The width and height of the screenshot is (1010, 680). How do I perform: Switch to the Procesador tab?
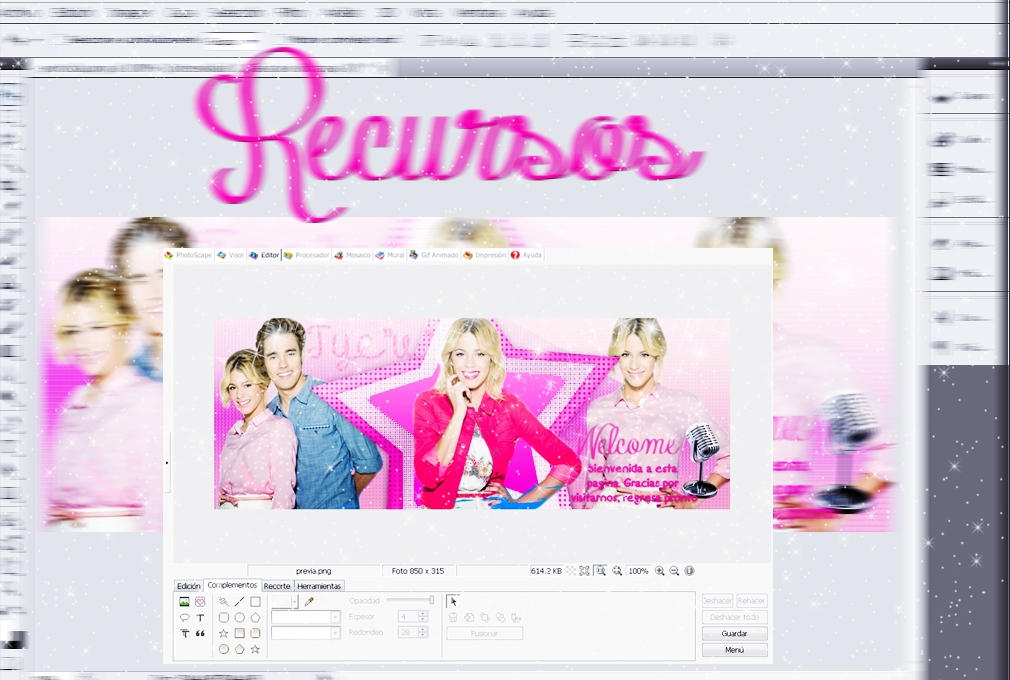tap(307, 255)
